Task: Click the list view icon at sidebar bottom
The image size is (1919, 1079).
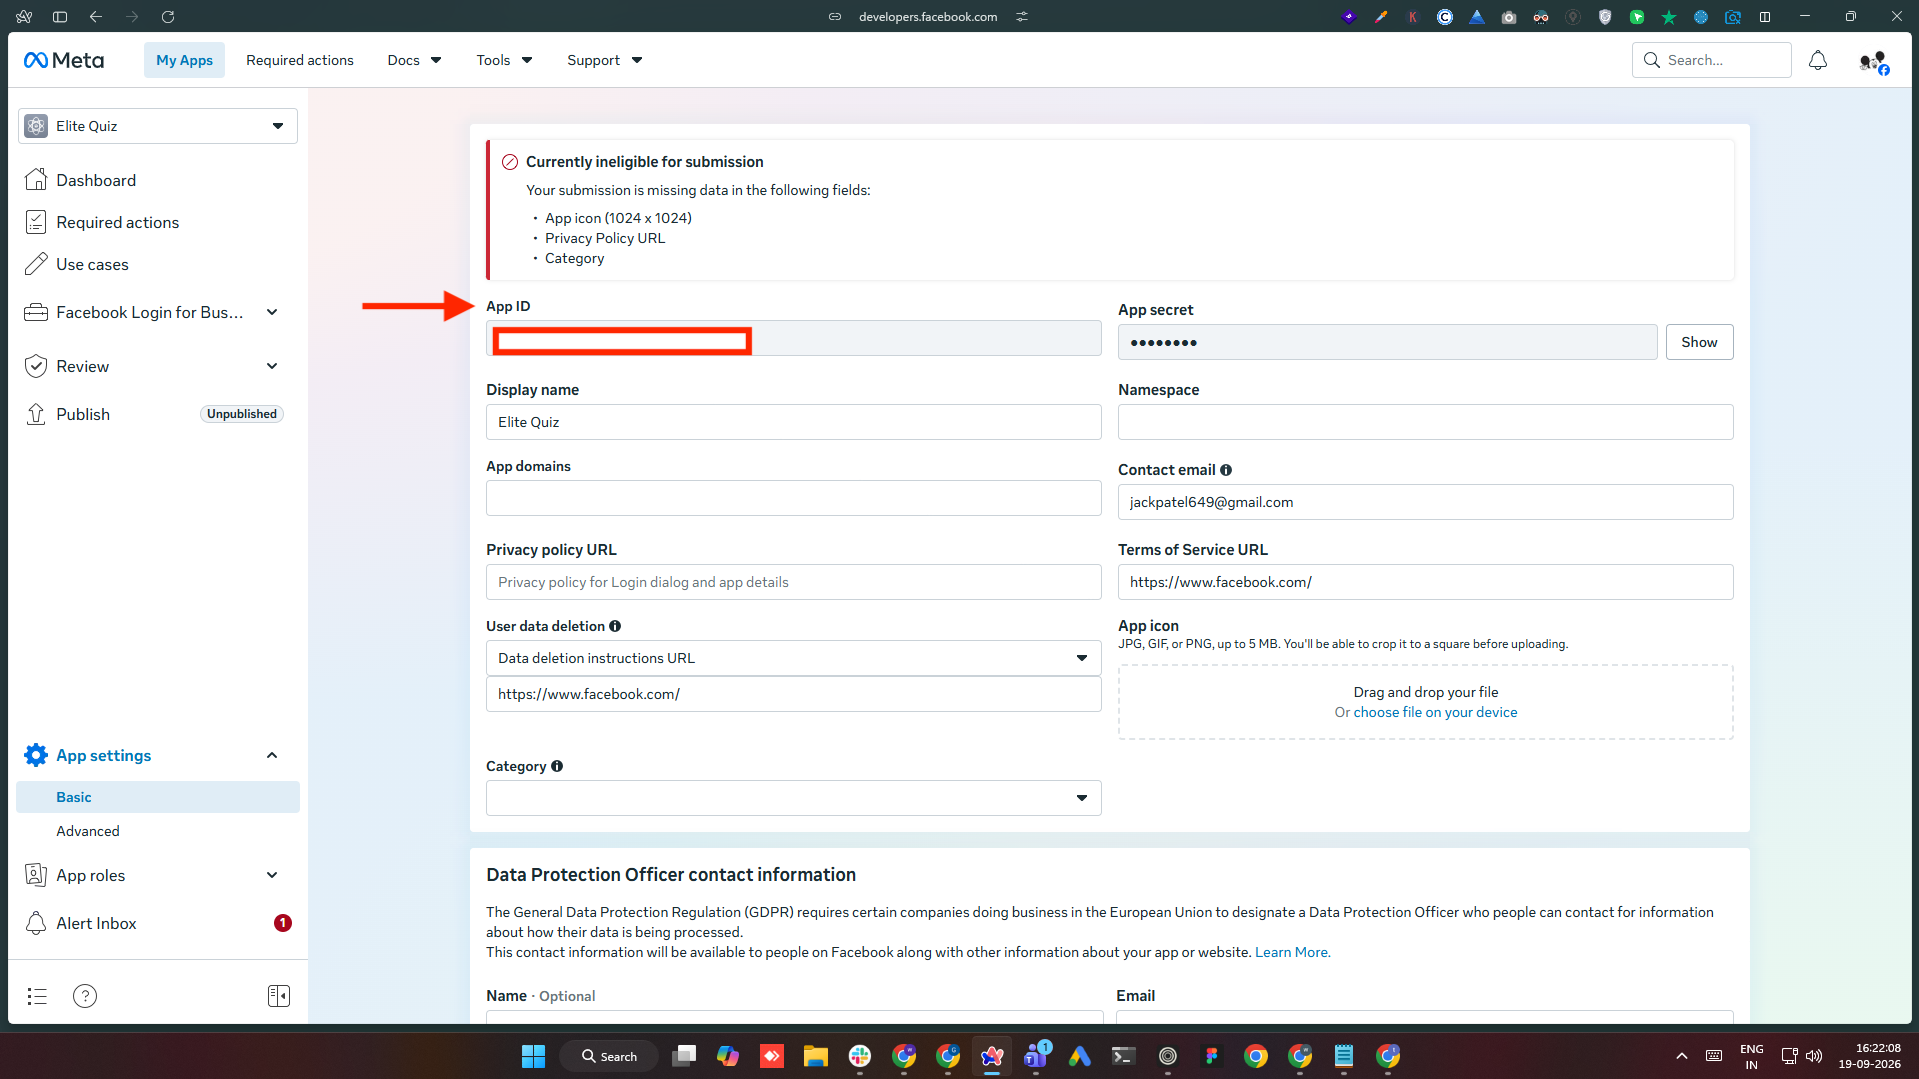Action: click(x=37, y=996)
